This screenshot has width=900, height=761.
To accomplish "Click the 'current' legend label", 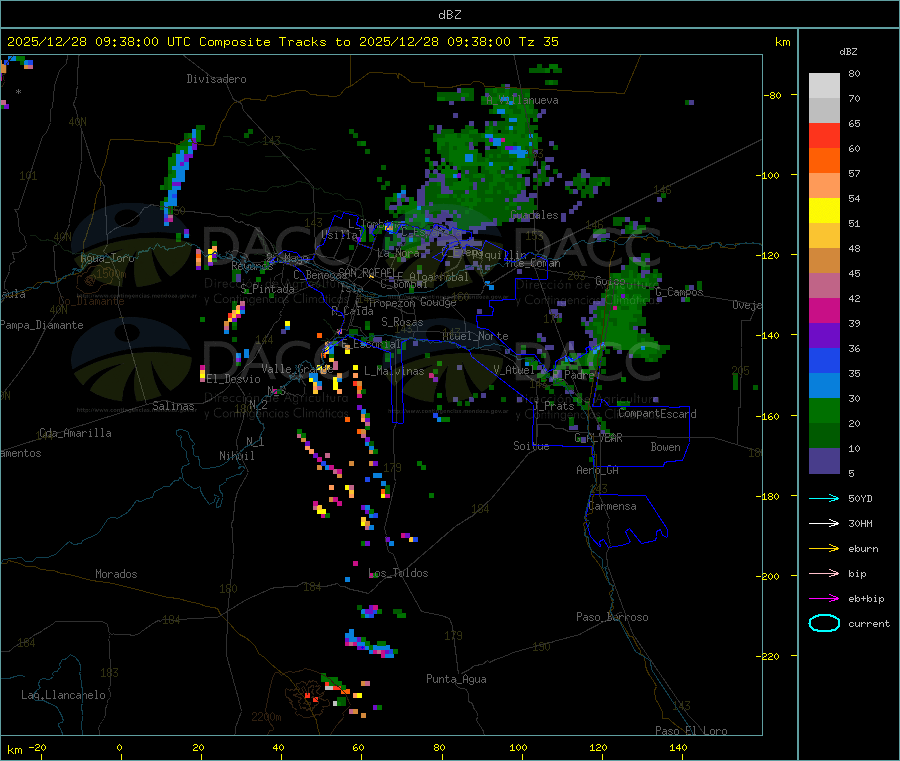I will (868, 624).
